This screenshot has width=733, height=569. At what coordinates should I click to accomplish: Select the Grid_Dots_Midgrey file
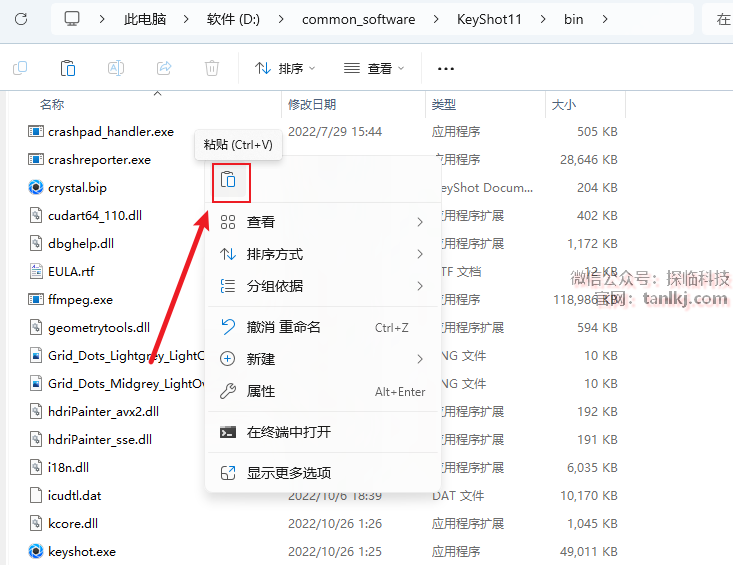click(x=126, y=384)
